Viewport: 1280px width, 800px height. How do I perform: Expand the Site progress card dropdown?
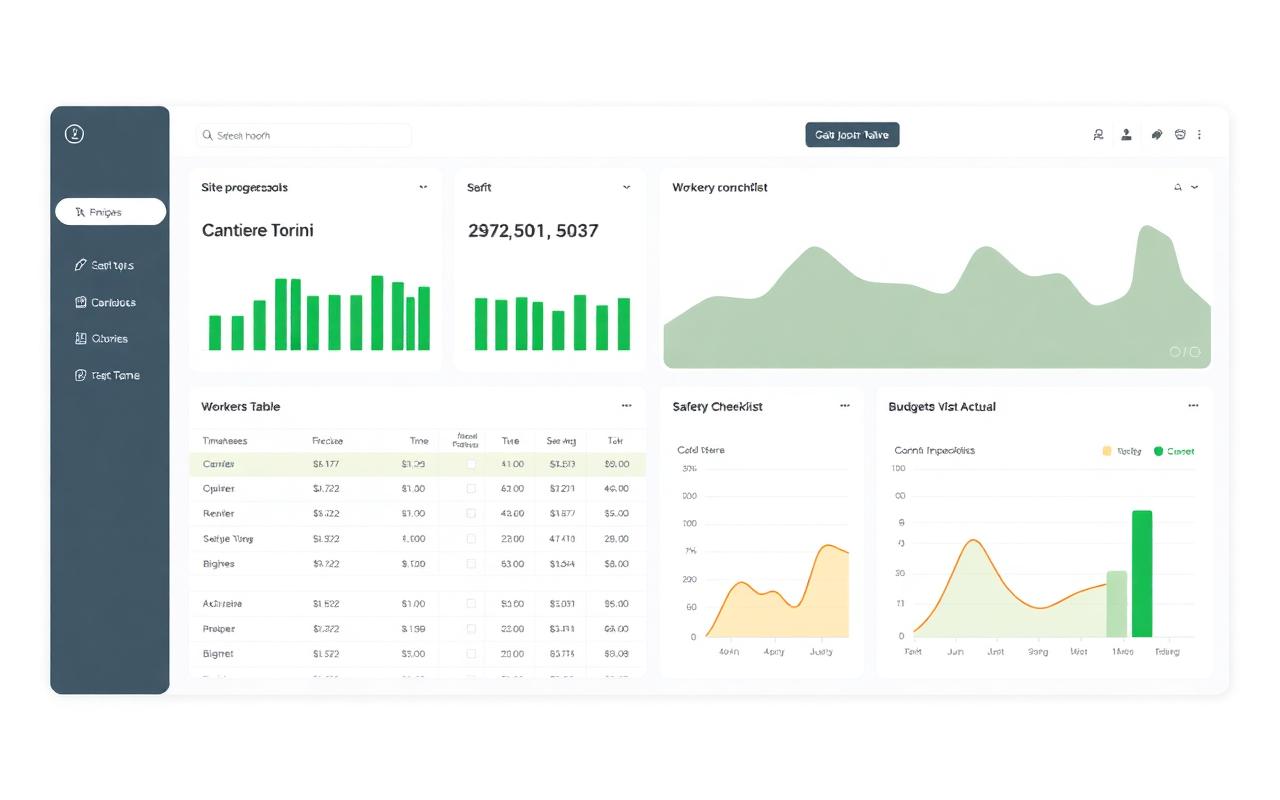(x=423, y=187)
